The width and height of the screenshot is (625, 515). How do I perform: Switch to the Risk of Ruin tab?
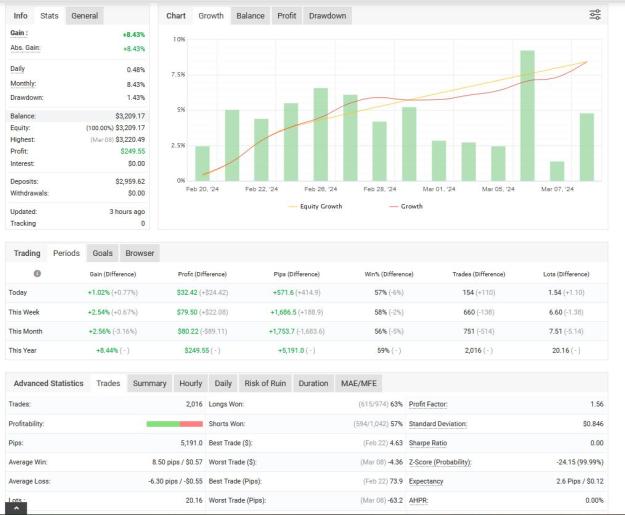click(x=265, y=383)
